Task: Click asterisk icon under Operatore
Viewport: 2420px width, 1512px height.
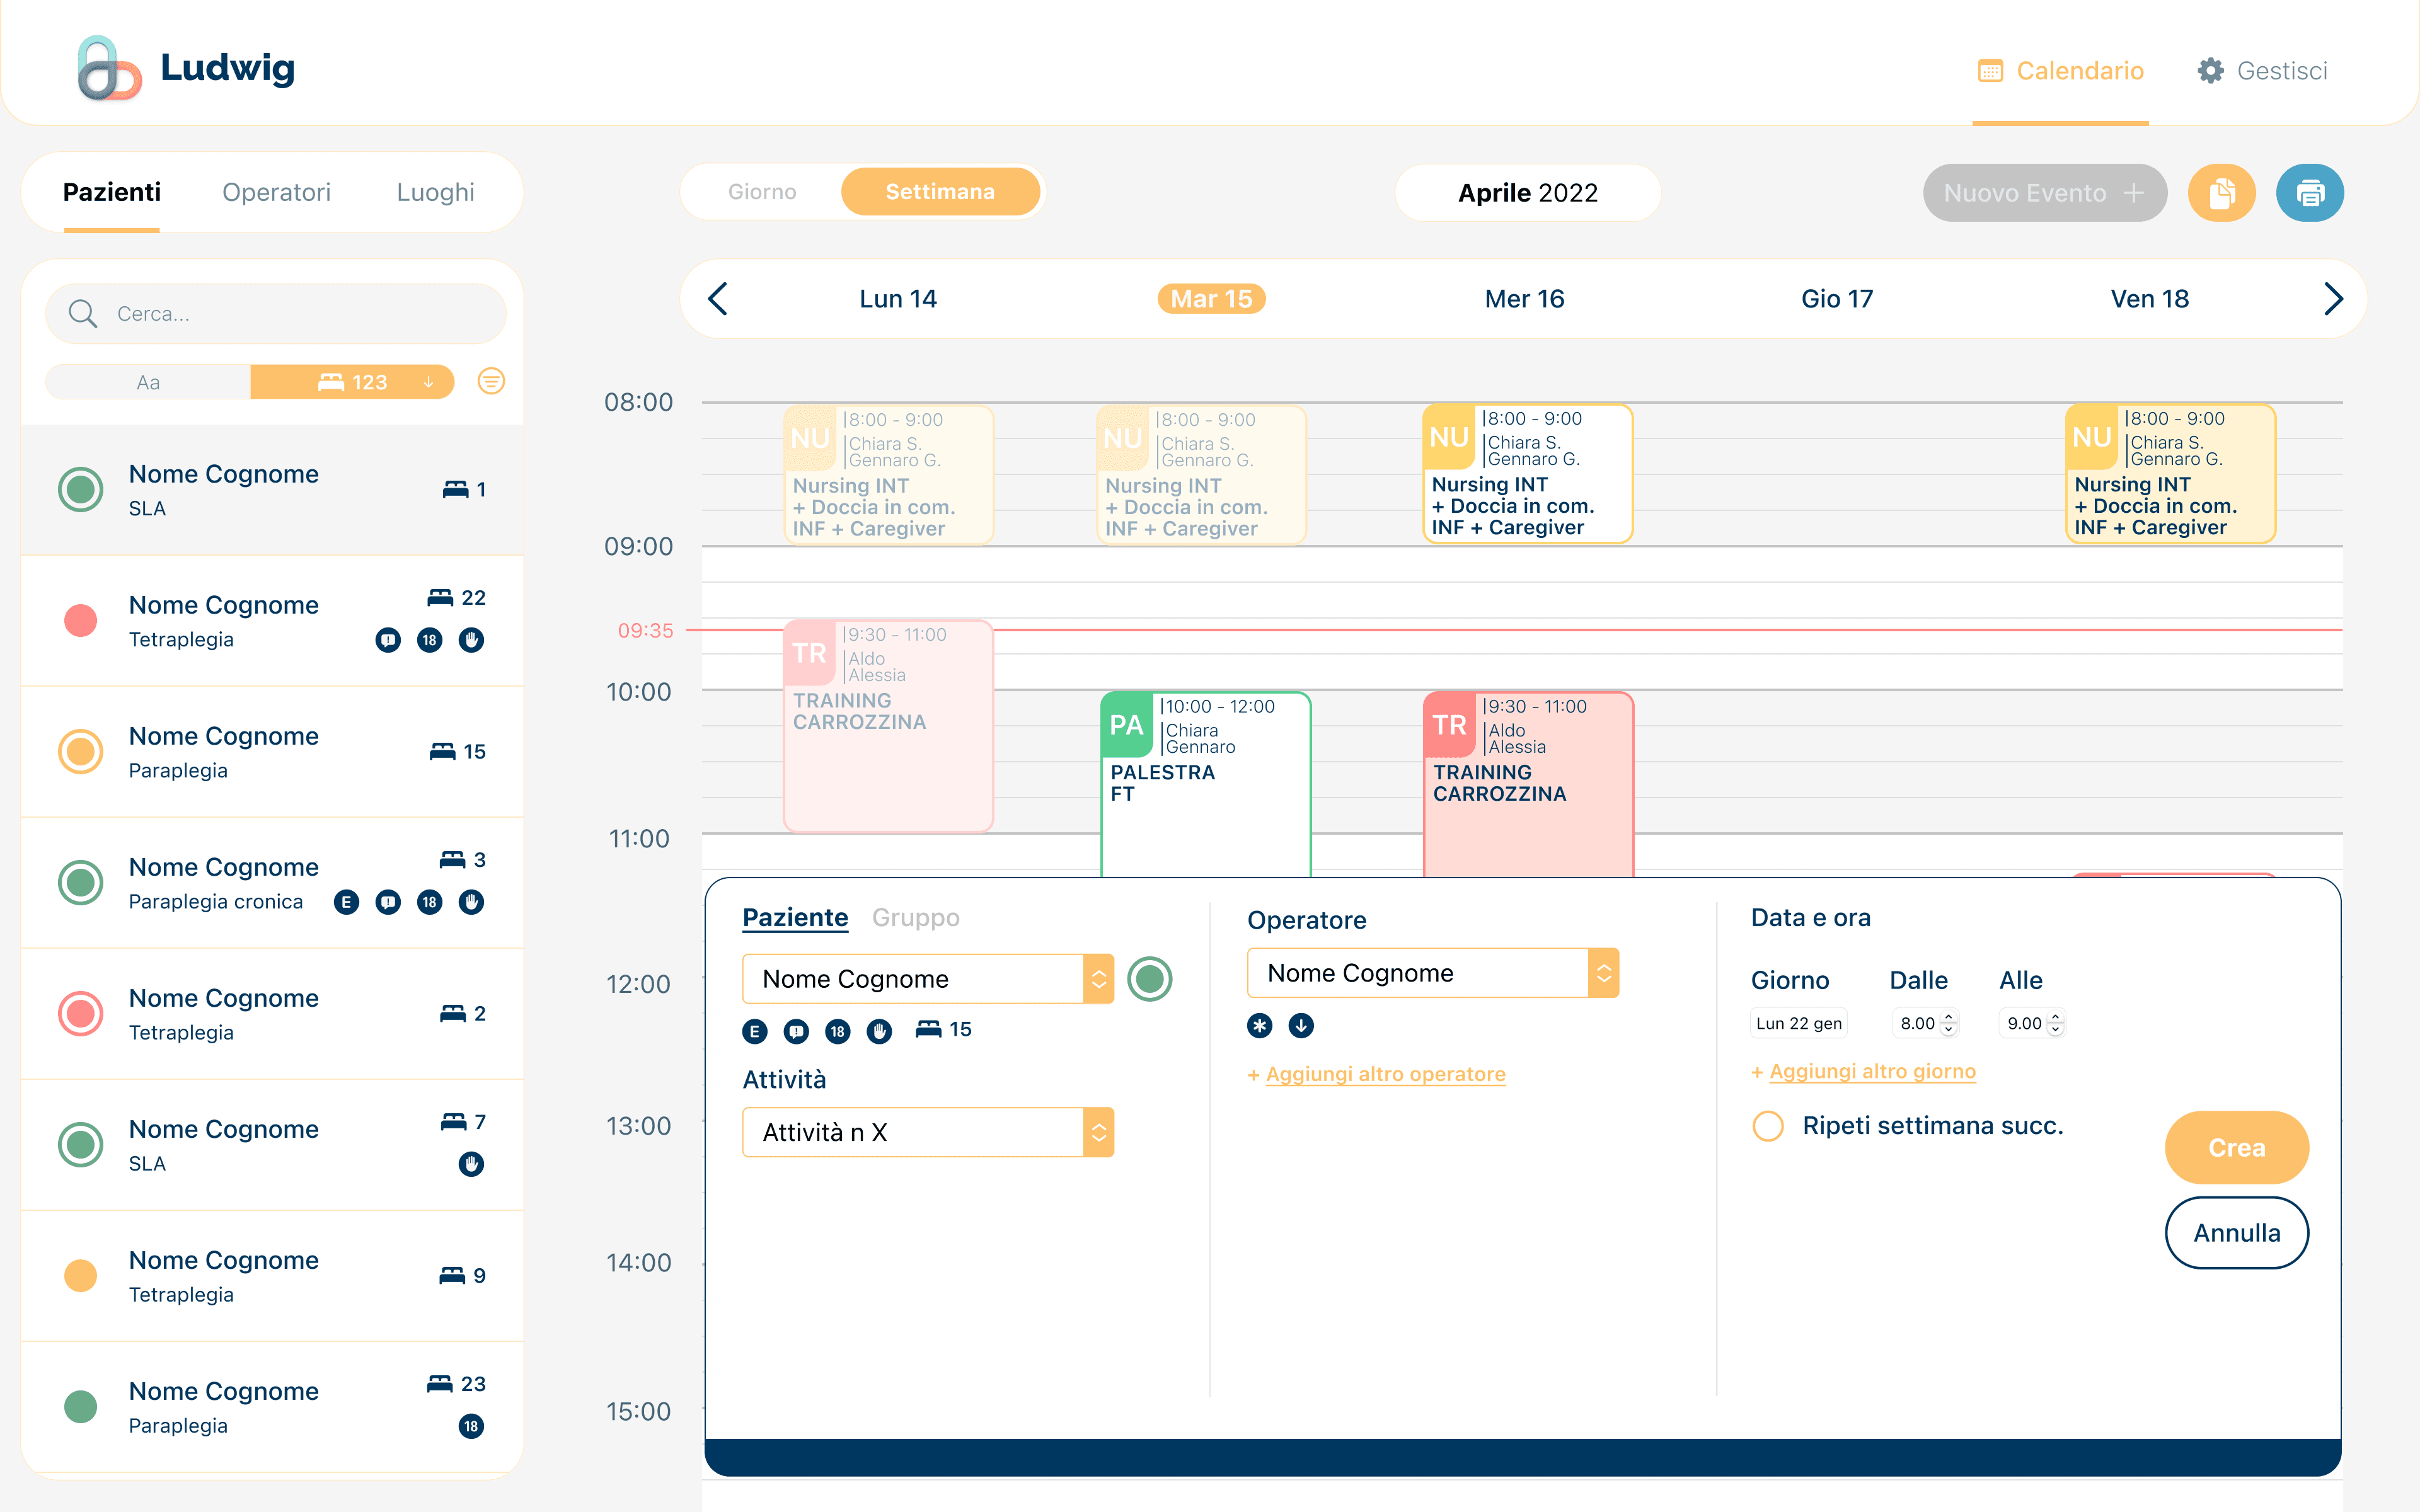Action: pos(1260,1025)
